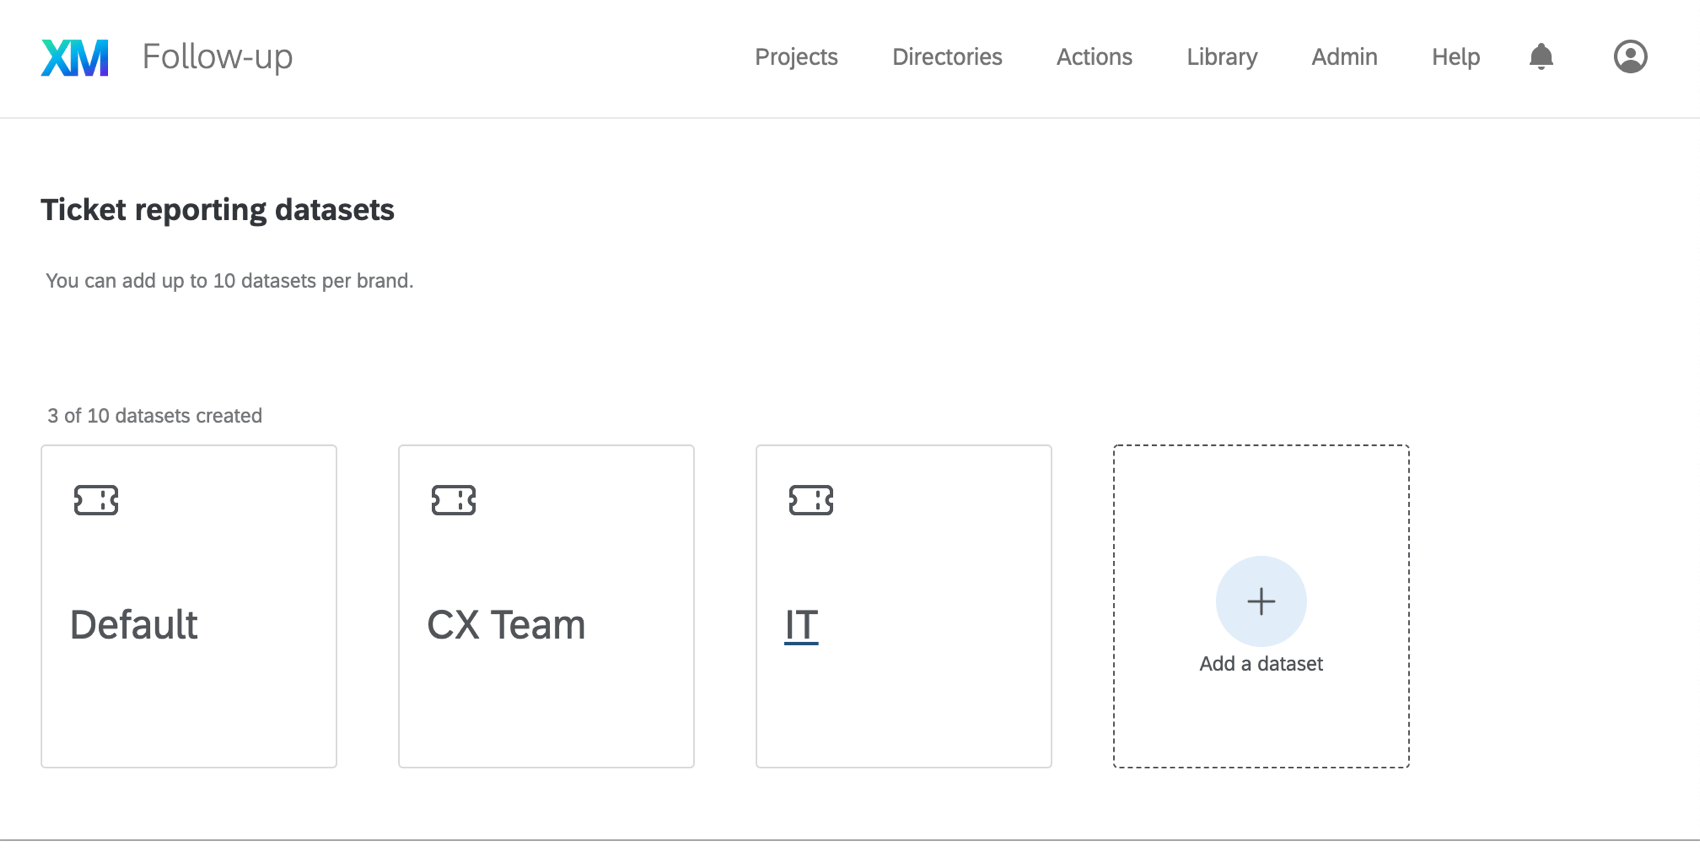The image size is (1700, 850).
Task: Click the ticket icon on Default card
Action: (96, 500)
